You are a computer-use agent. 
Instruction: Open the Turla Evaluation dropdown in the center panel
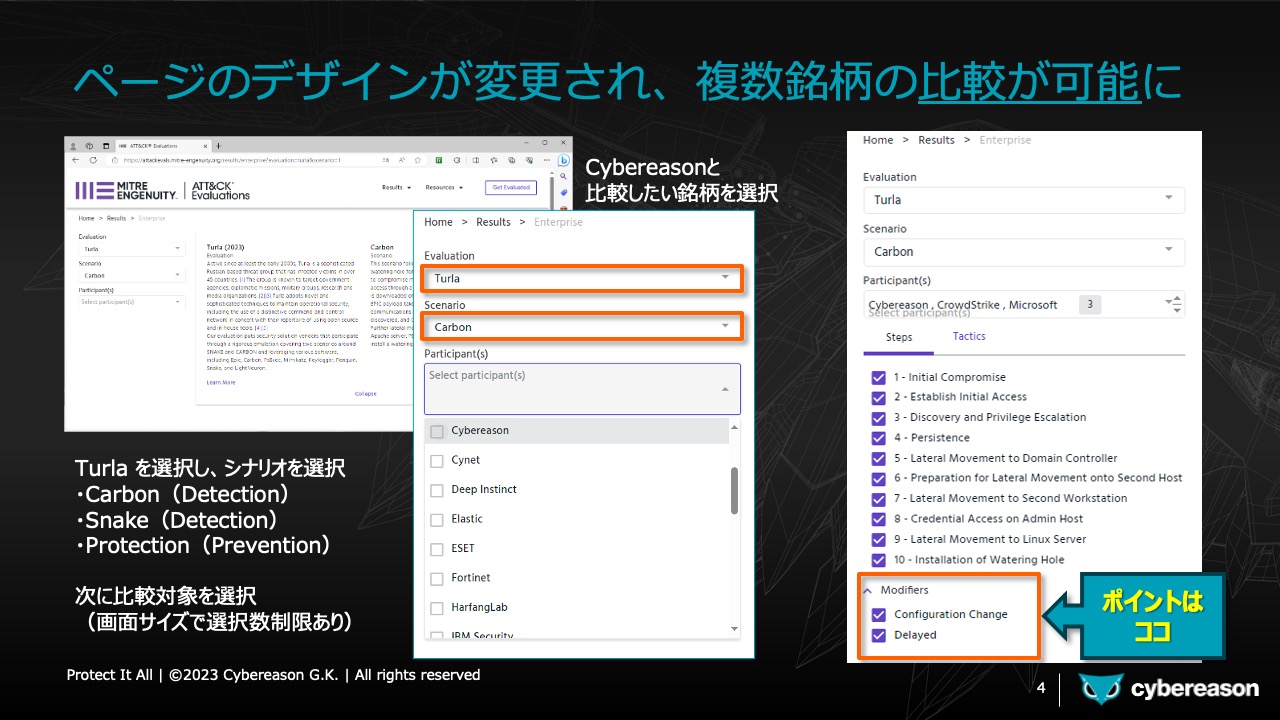(x=582, y=279)
